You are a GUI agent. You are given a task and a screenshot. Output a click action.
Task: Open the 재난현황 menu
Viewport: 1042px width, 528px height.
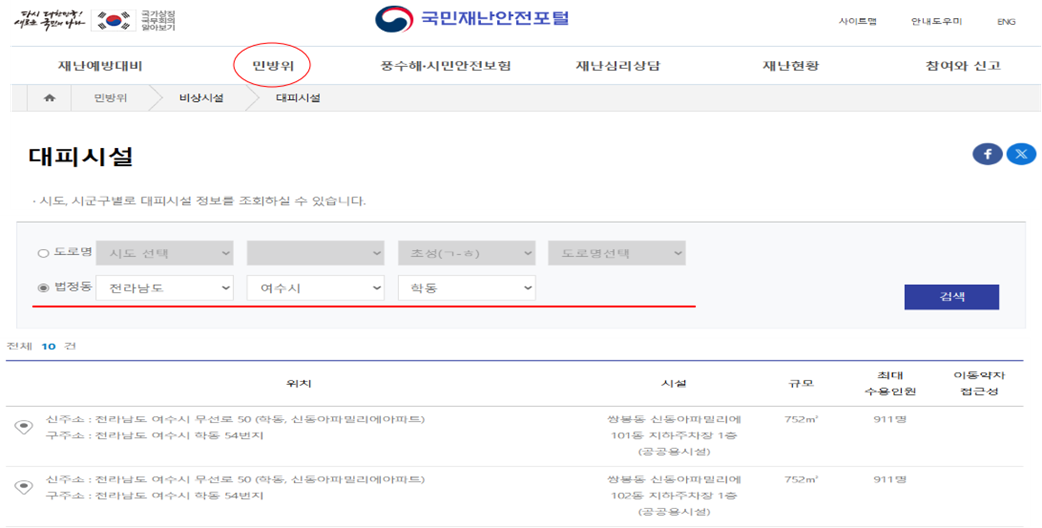[x=791, y=66]
